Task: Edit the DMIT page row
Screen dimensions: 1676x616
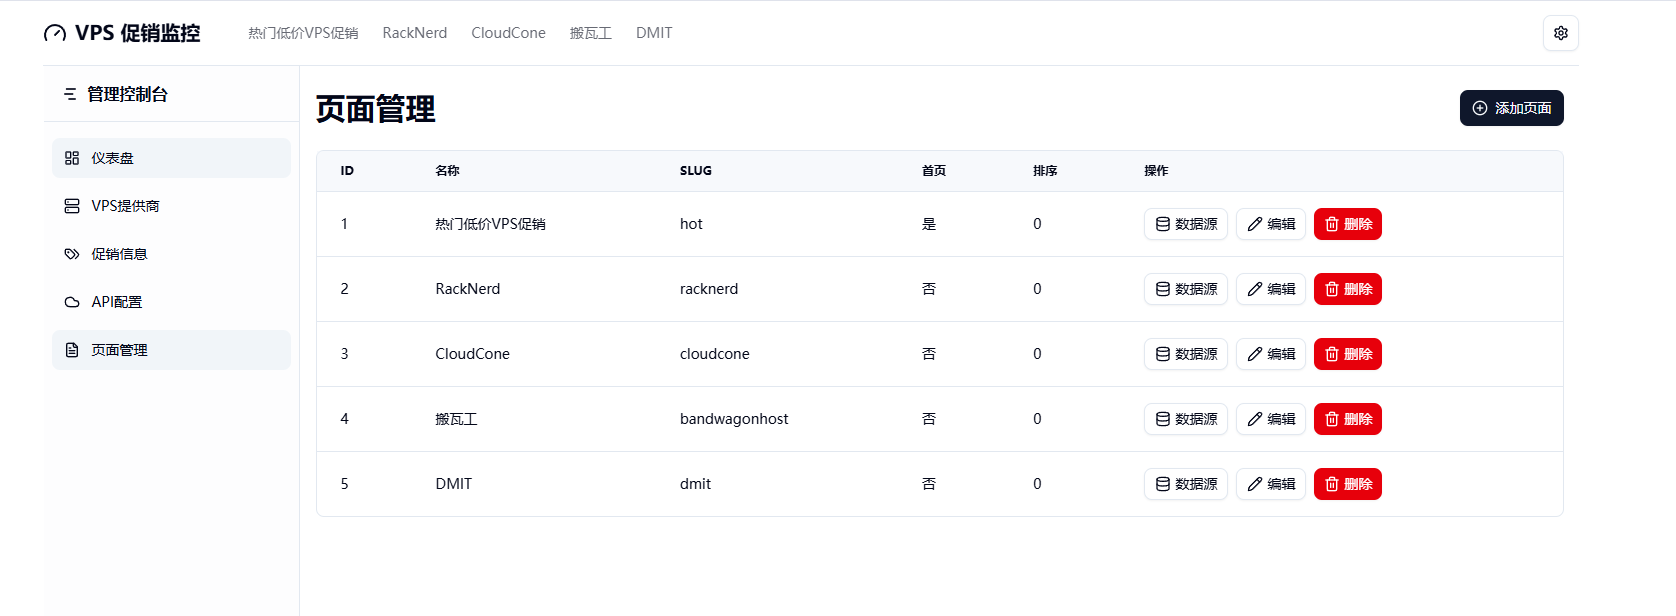Action: pyautogui.click(x=1271, y=484)
